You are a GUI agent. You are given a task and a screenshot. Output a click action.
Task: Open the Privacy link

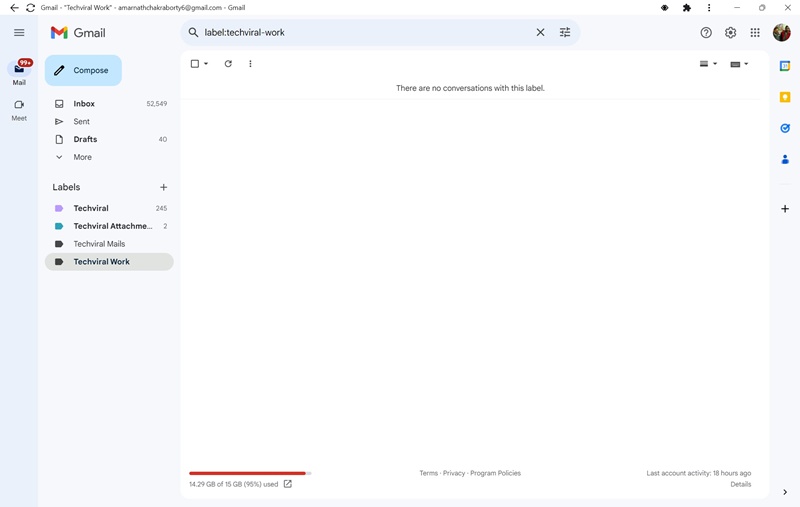[x=454, y=473]
